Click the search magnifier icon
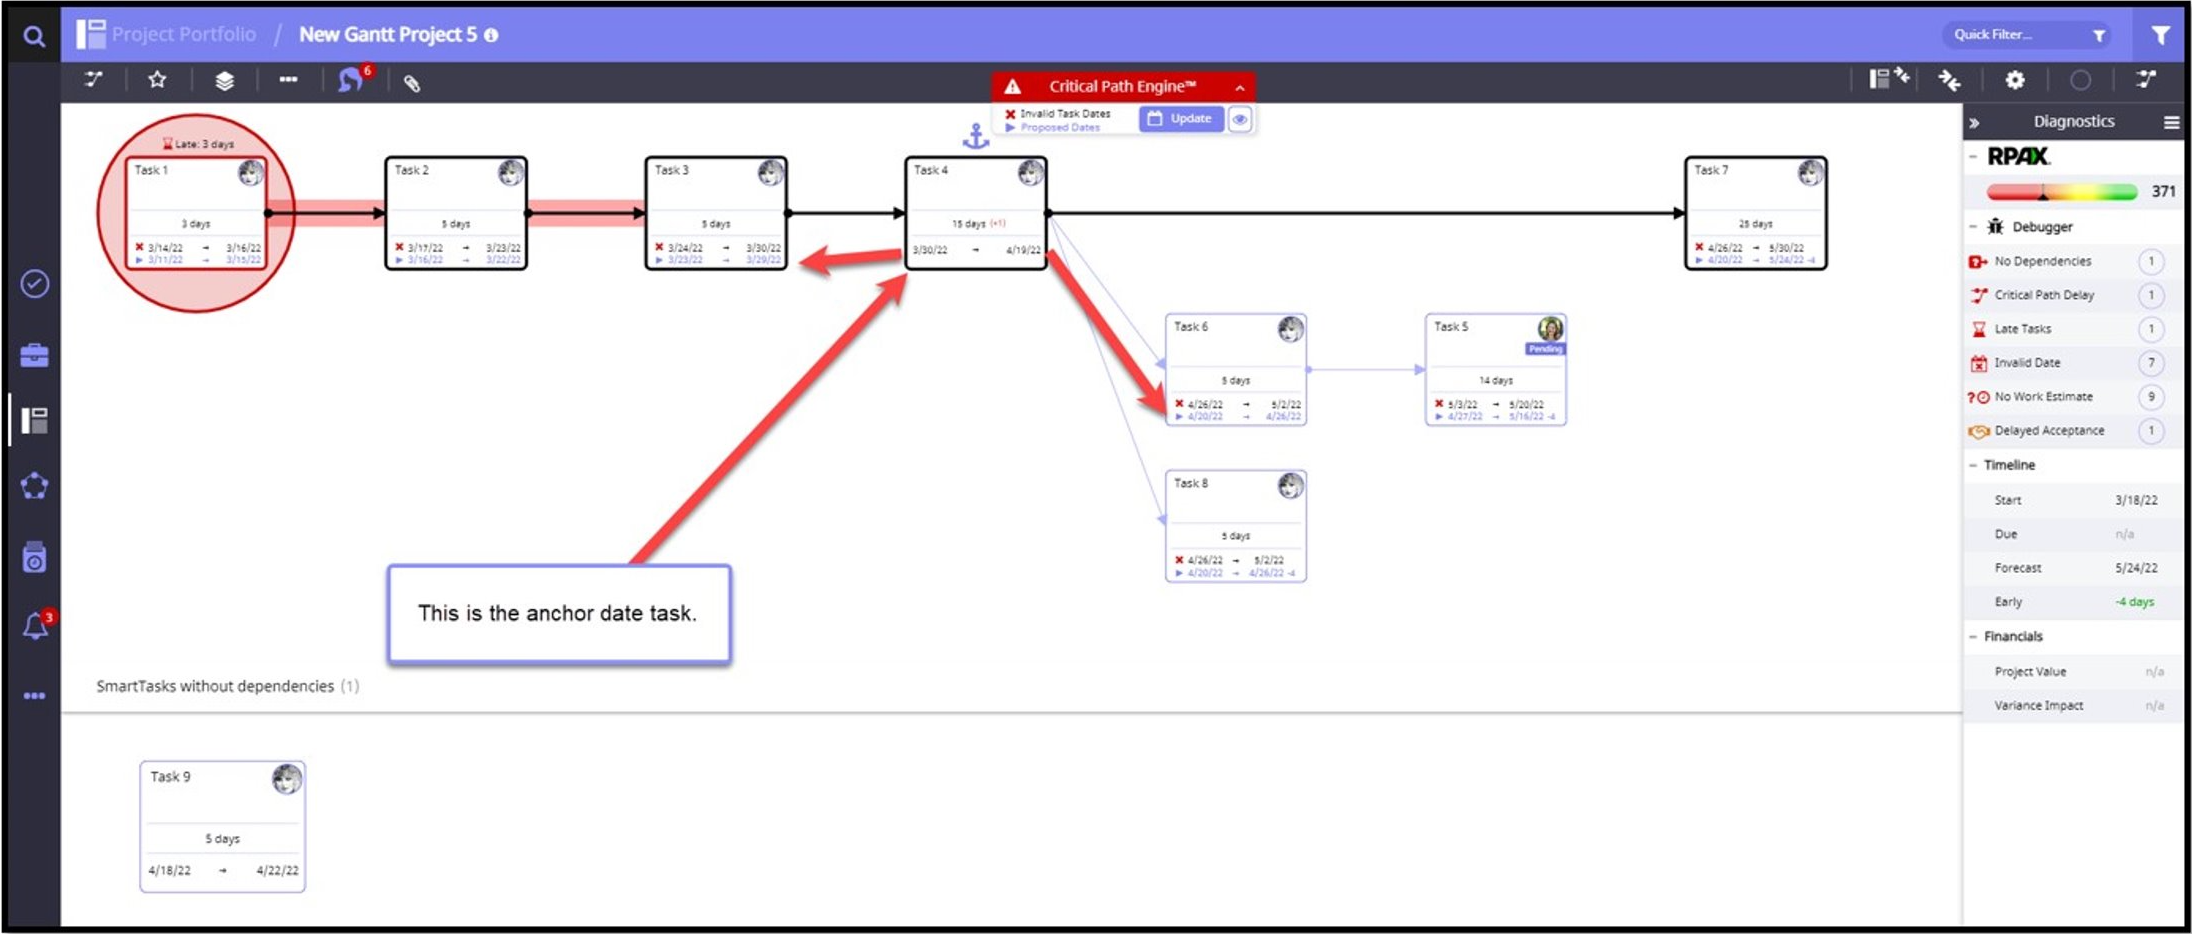This screenshot has width=2192, height=934. (34, 37)
